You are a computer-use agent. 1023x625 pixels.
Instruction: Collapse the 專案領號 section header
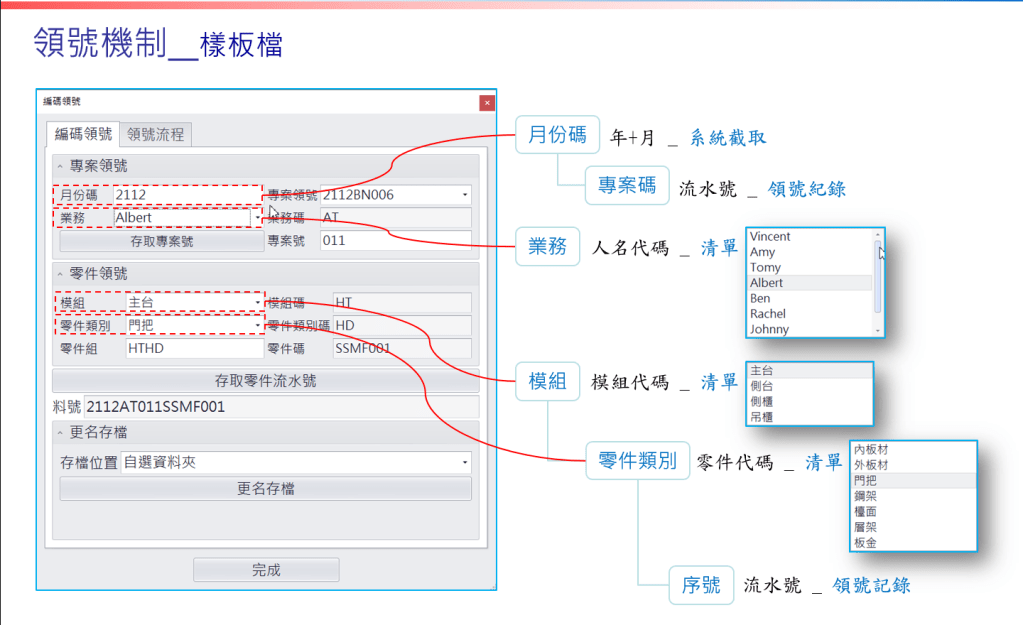[x=59, y=167]
